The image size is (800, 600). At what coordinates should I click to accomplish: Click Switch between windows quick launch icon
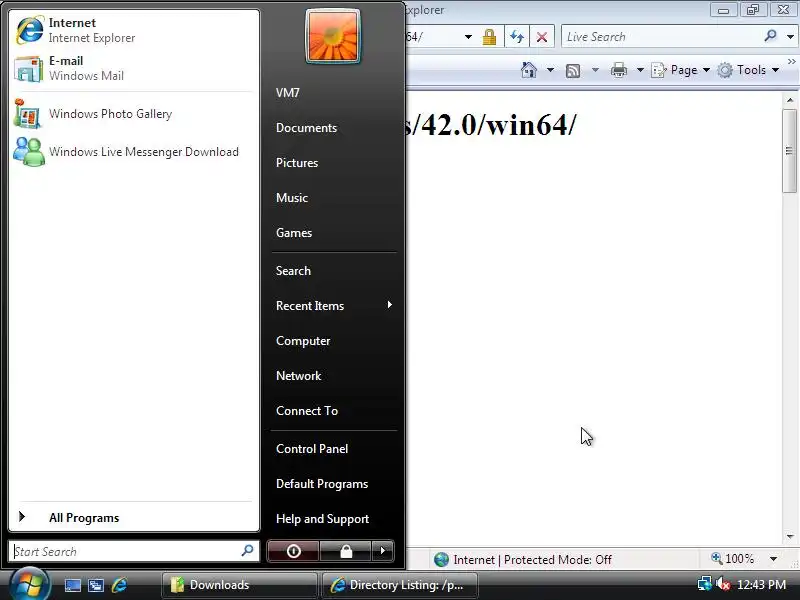95,585
